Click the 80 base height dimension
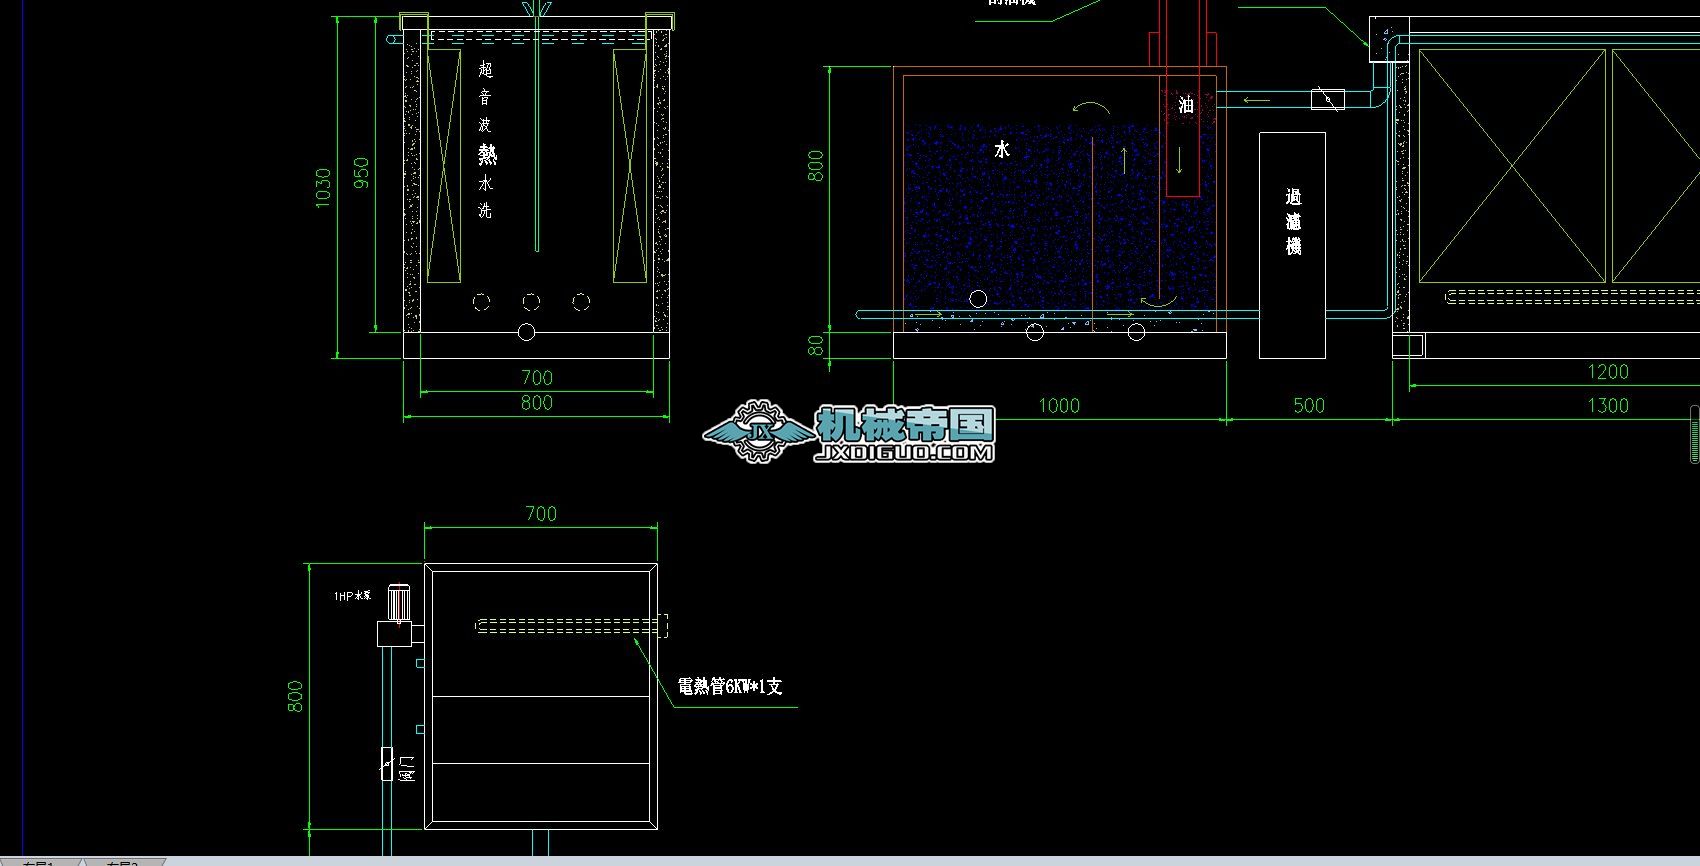 click(816, 345)
